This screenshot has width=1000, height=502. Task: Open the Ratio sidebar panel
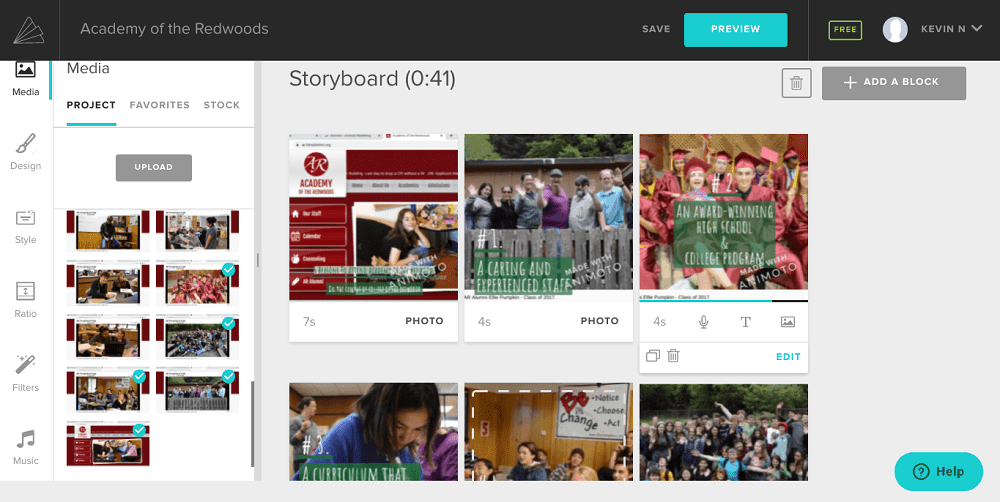click(26, 300)
